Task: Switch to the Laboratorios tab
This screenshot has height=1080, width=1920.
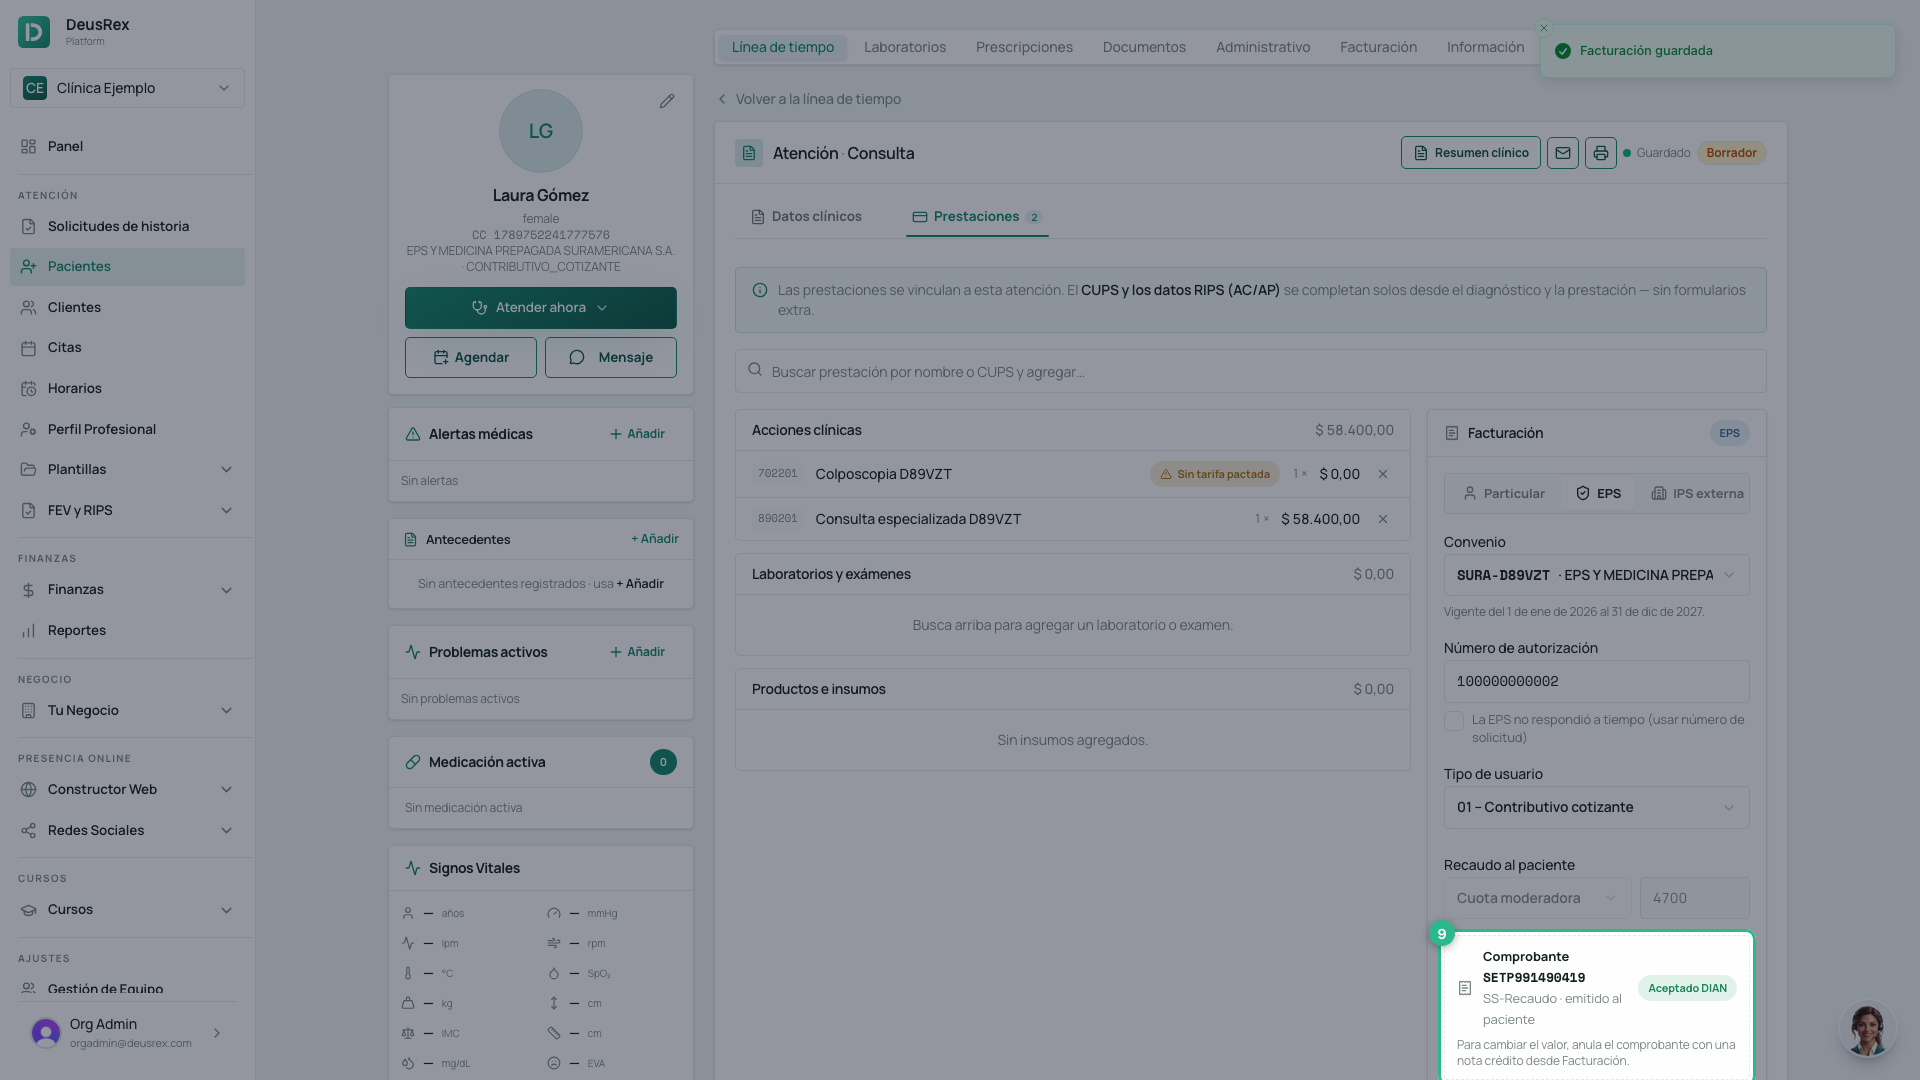Action: (x=904, y=47)
